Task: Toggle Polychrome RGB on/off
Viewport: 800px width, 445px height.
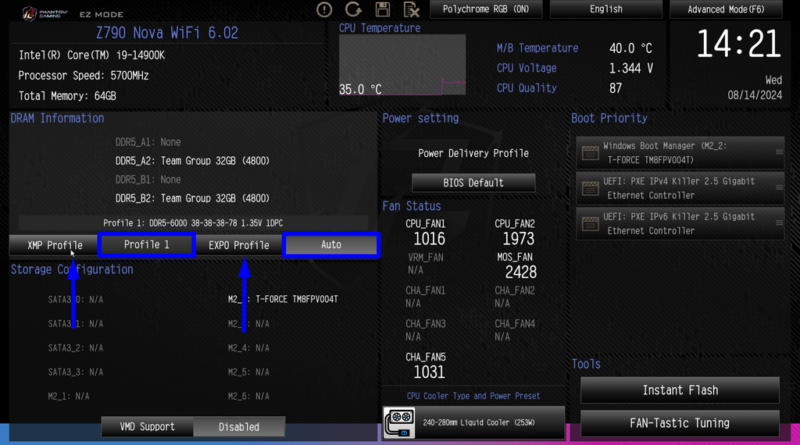Action: [x=486, y=9]
